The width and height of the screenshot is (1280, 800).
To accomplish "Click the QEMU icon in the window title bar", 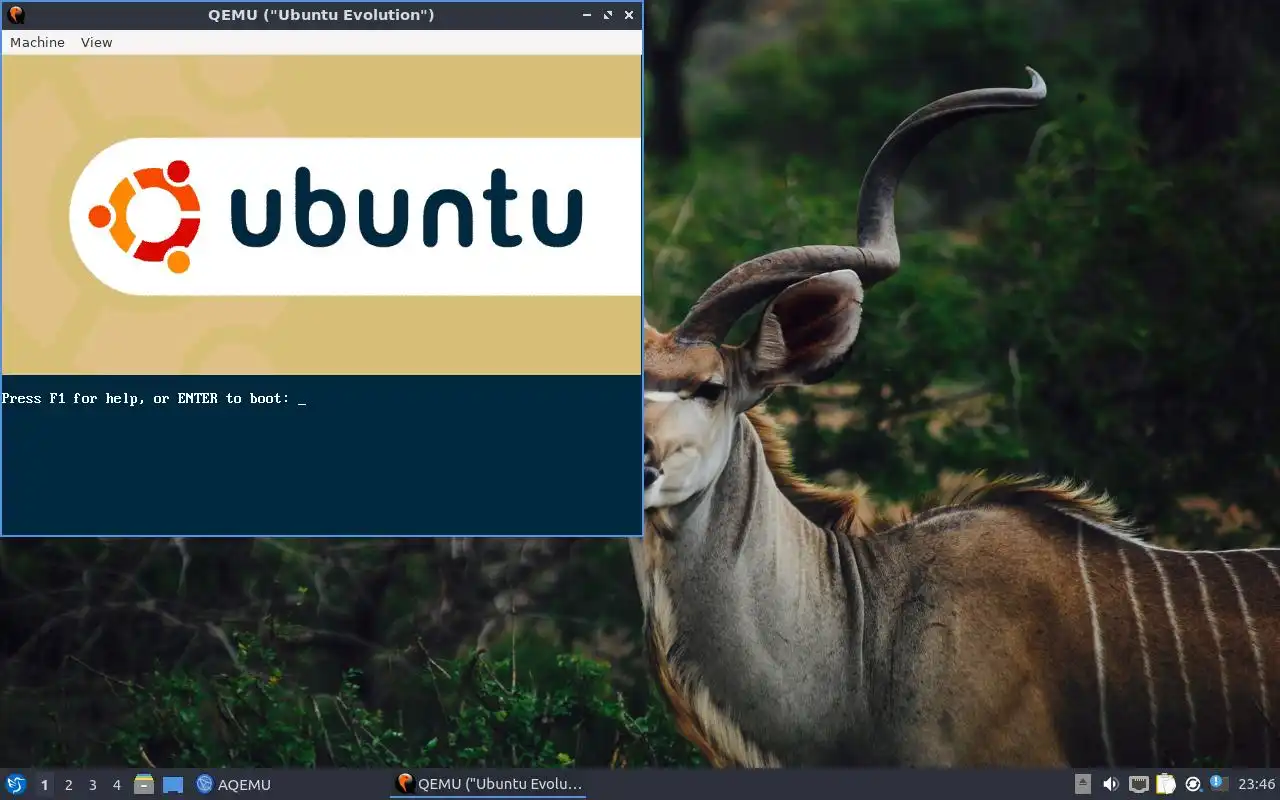I will click(15, 15).
